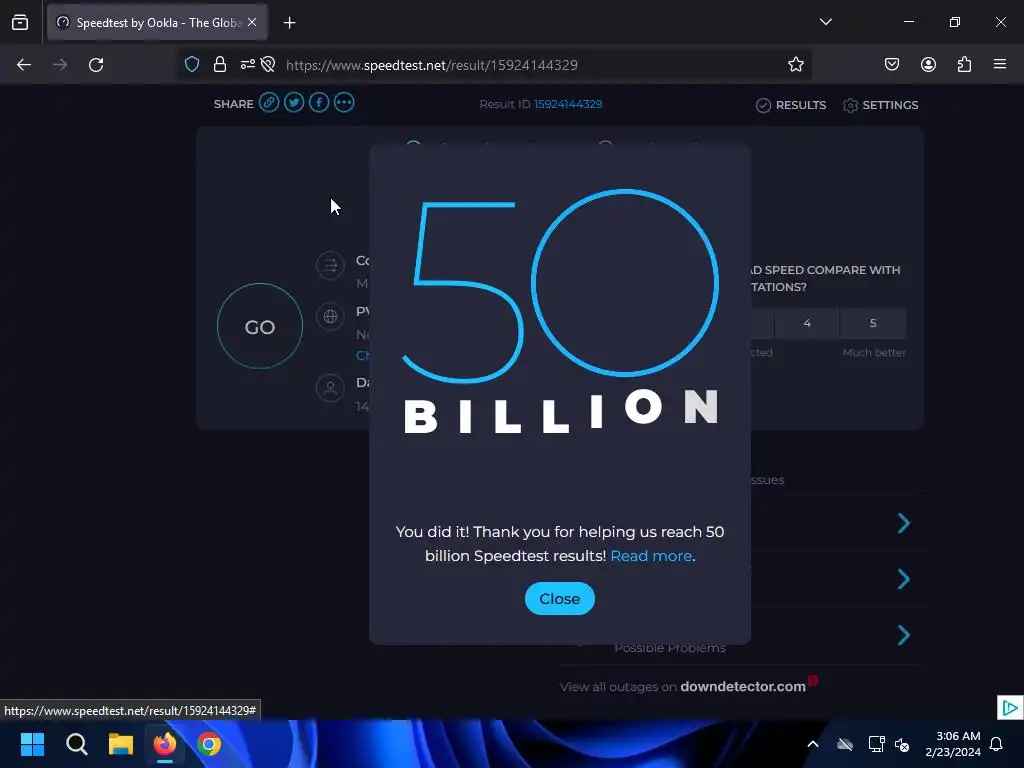
Task: Open Windows taskbar Search
Action: pos(76,744)
